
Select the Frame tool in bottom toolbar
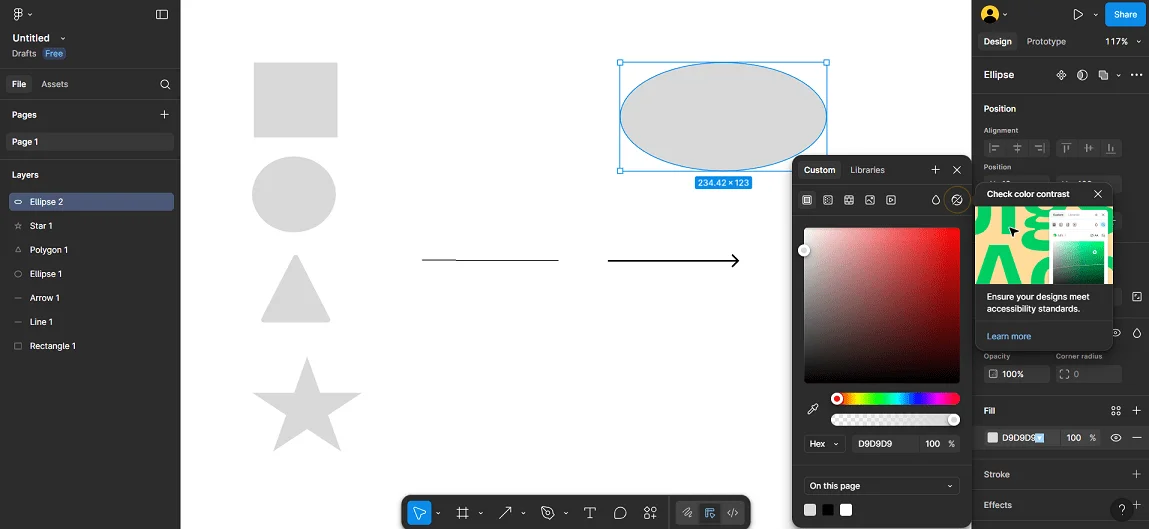[x=462, y=513]
